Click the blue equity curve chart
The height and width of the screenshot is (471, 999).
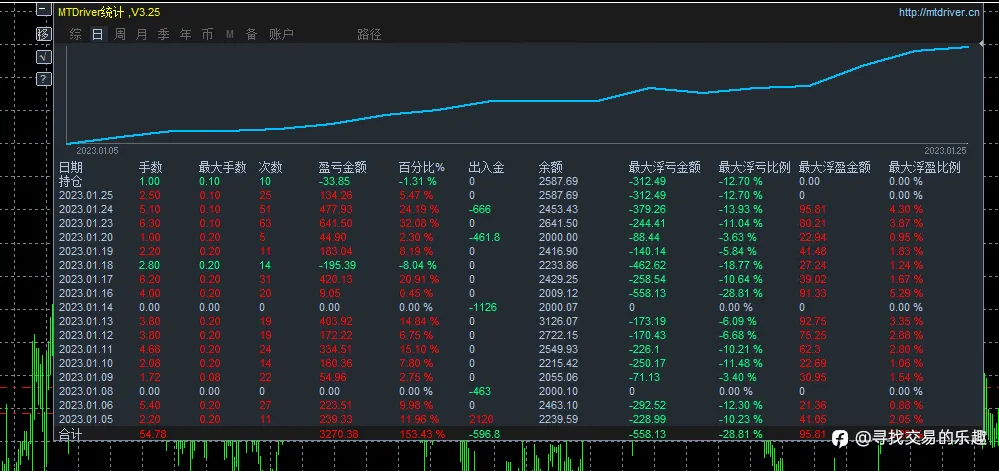(x=517, y=94)
